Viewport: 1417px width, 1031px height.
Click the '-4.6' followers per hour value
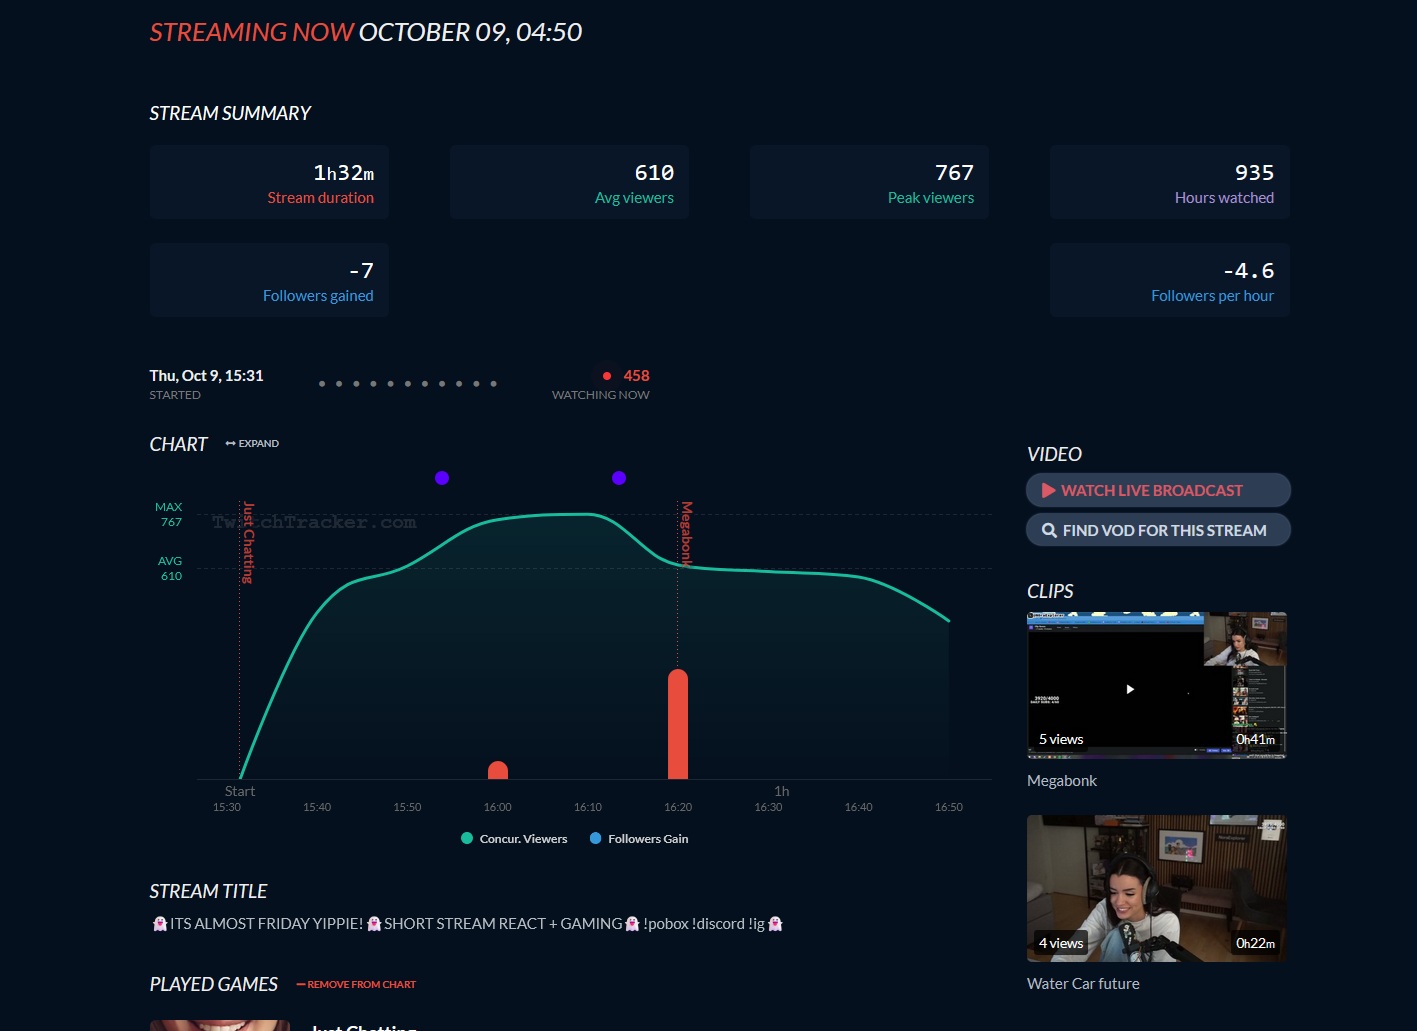(1249, 271)
